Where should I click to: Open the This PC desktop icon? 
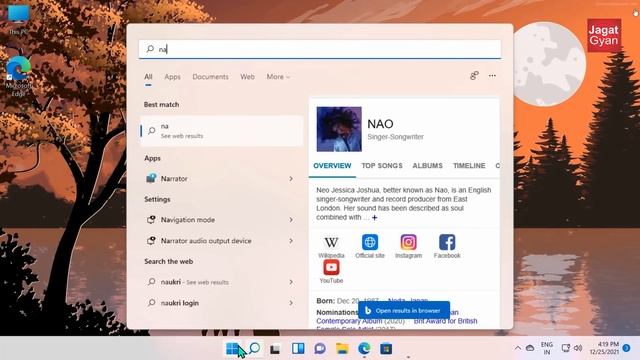(x=18, y=19)
